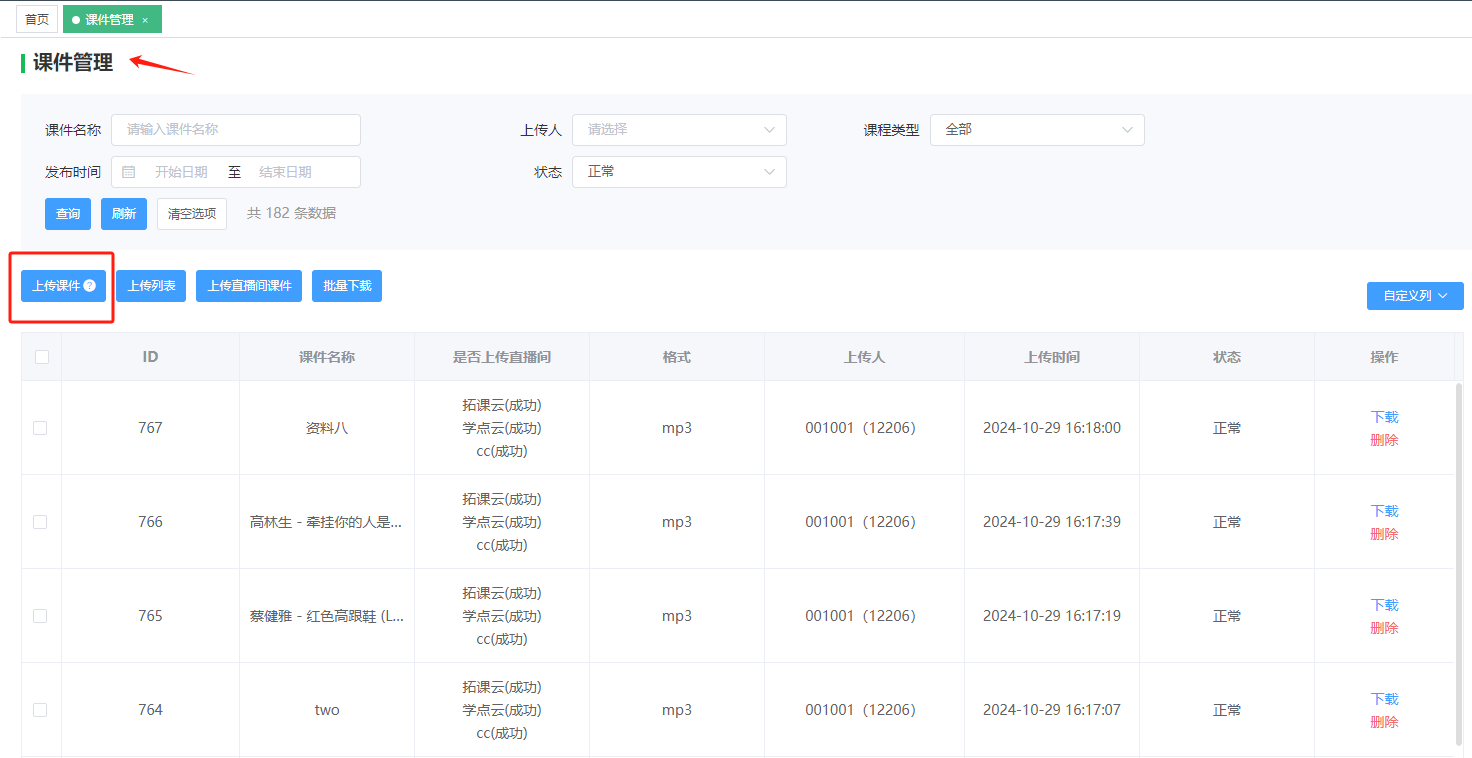Open the 状态 dropdown showing 正常

(679, 172)
